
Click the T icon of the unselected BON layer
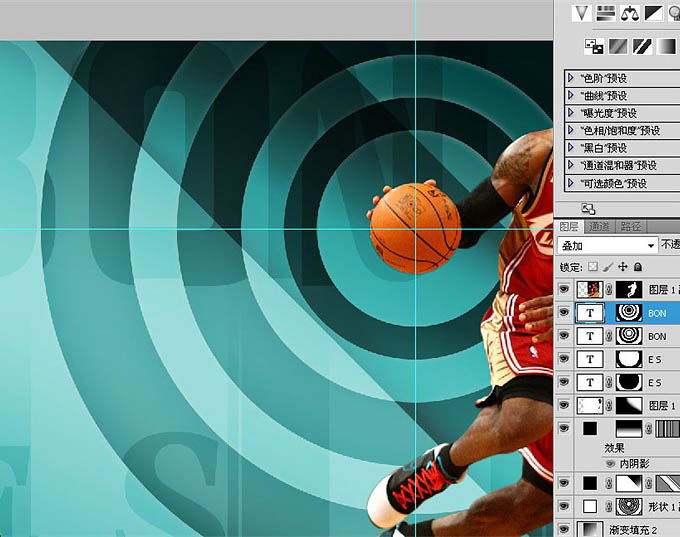(589, 336)
